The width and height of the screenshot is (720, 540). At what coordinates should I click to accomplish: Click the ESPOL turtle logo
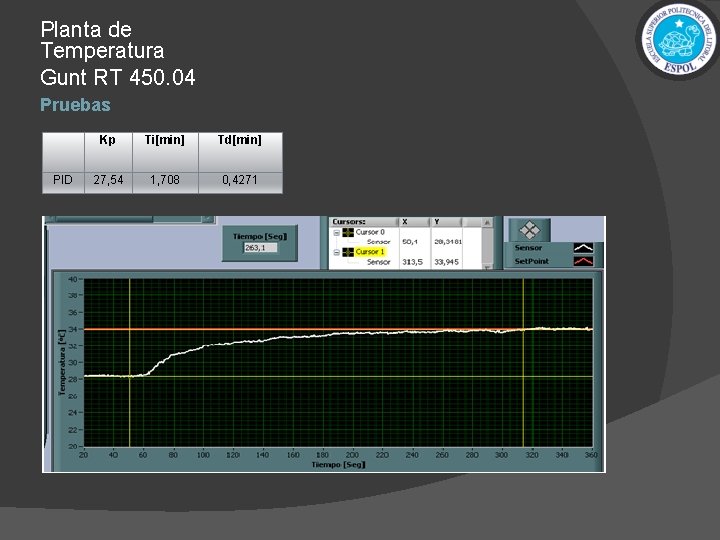[680, 40]
